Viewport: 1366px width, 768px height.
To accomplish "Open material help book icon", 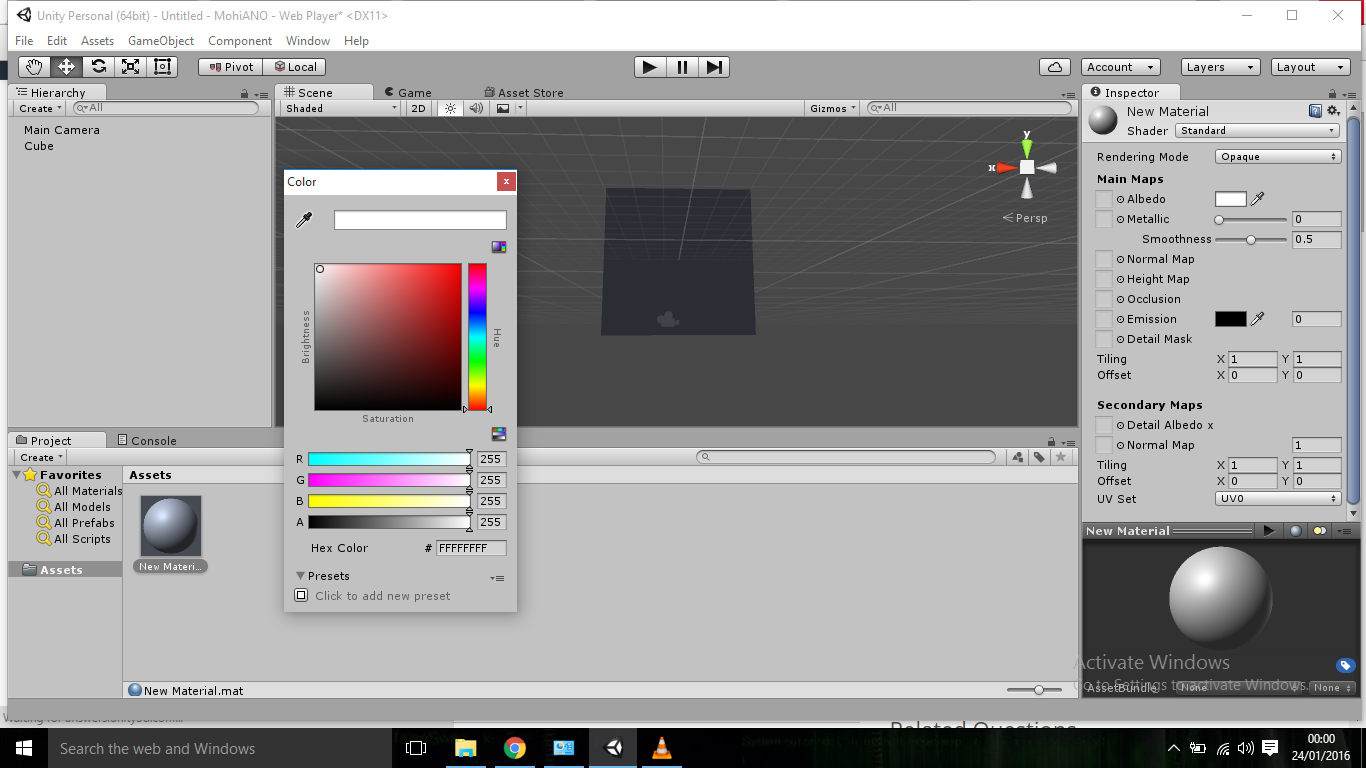I will click(1315, 111).
